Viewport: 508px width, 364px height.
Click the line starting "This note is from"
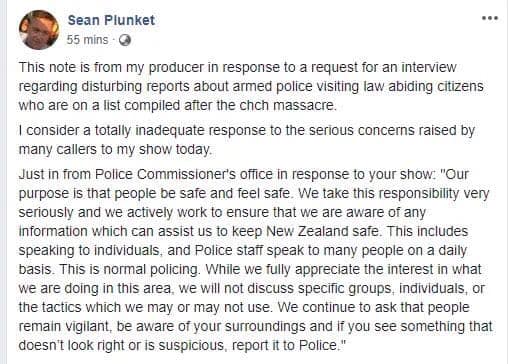237,67
